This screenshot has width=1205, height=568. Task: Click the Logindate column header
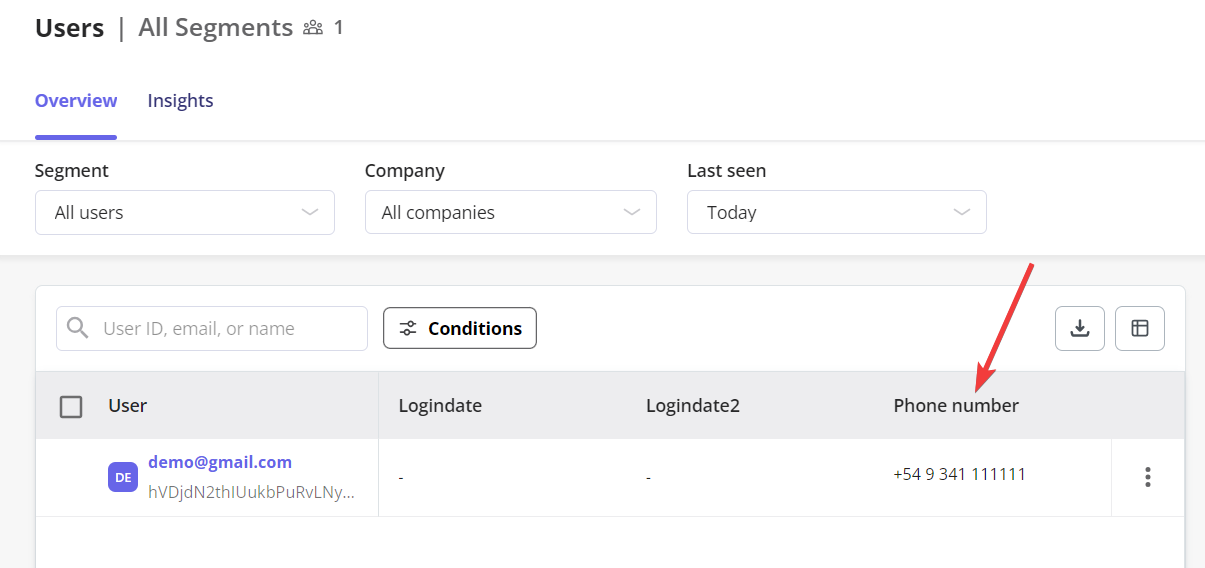tap(440, 406)
